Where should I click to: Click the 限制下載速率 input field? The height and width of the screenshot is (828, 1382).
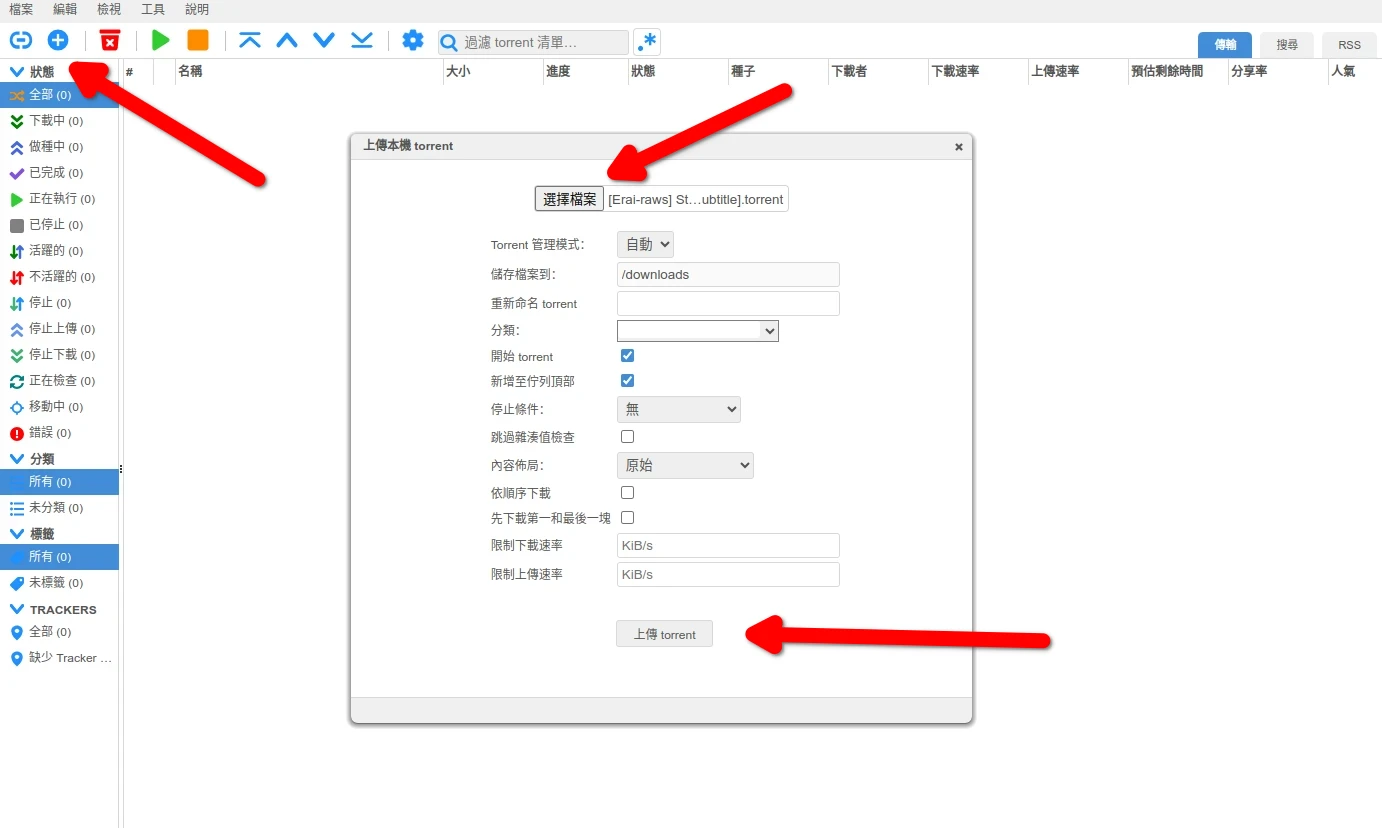tap(728, 545)
